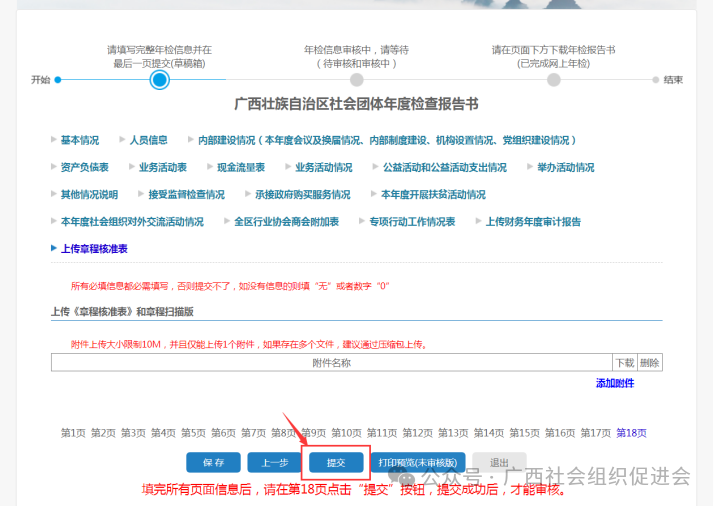This screenshot has width=714, height=506.
Task: Click the active blue progress step circle
Action: pyautogui.click(x=159, y=80)
